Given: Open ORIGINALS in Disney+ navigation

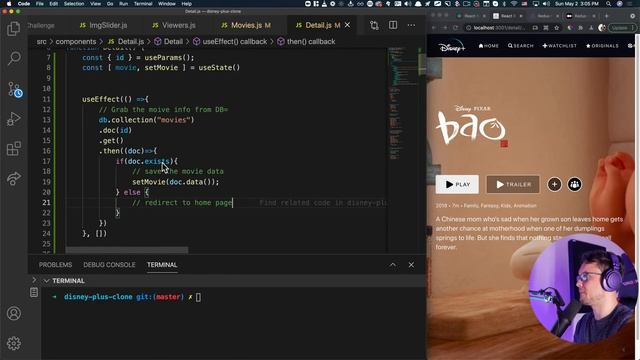Looking at the screenshot, I should [602, 46].
